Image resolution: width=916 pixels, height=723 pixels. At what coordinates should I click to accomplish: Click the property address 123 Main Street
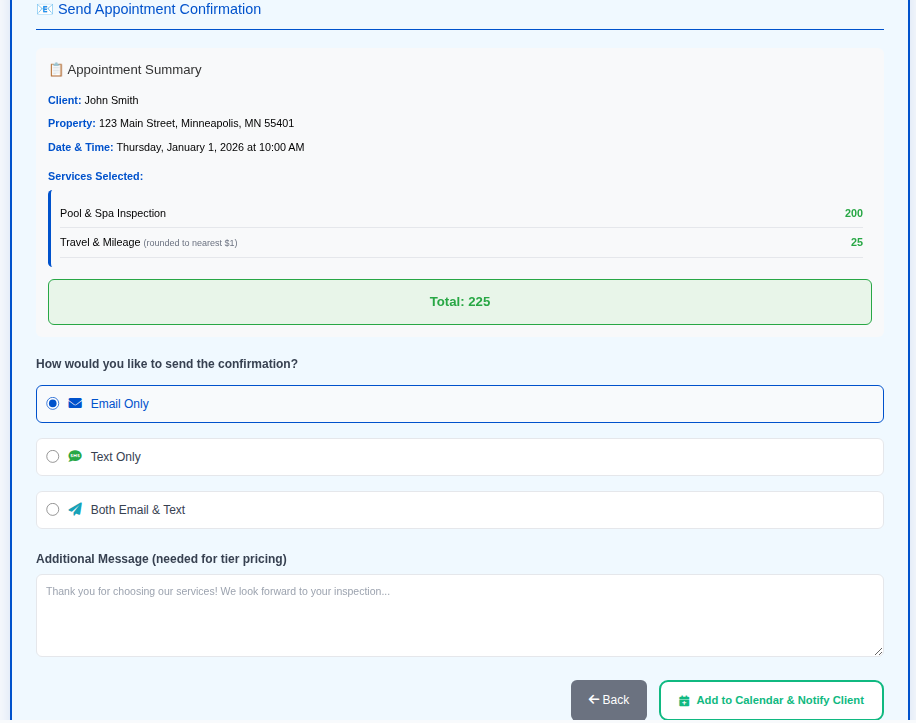196,123
